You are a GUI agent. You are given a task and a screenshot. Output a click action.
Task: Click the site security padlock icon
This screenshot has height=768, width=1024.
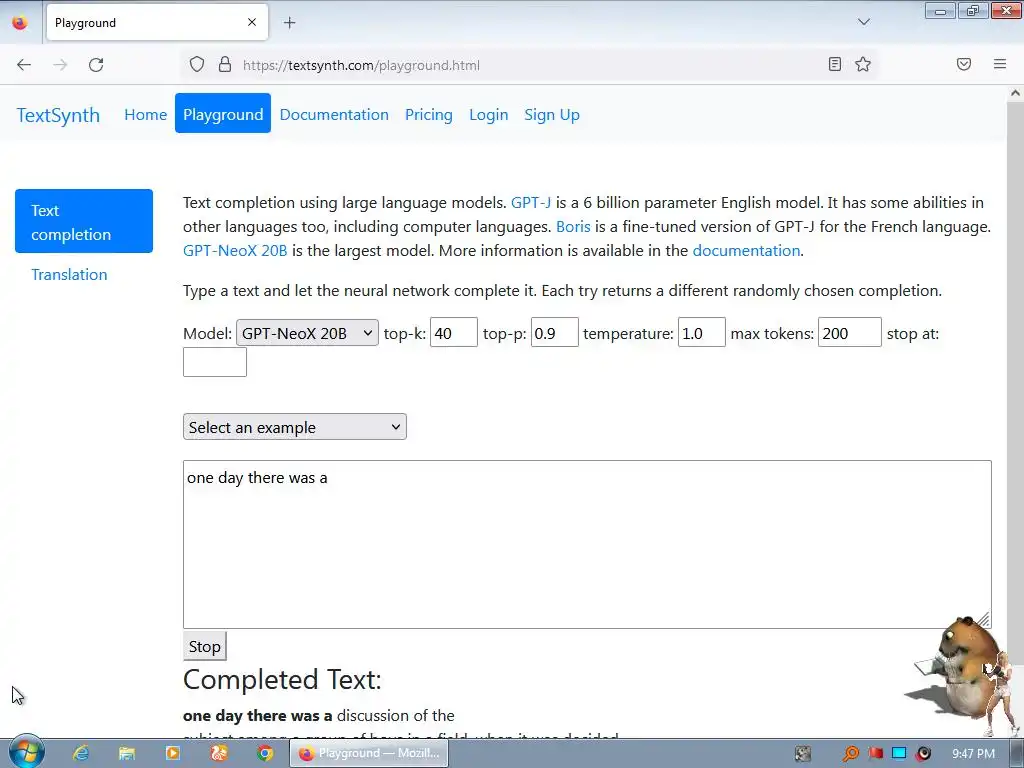pyautogui.click(x=225, y=65)
